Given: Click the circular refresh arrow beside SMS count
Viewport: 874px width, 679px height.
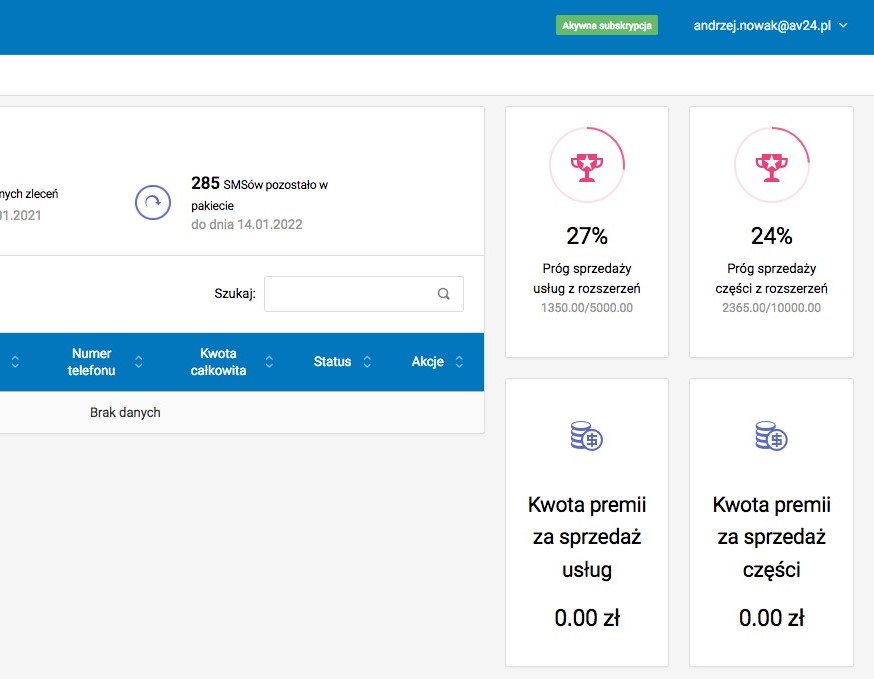Looking at the screenshot, I should (152, 202).
